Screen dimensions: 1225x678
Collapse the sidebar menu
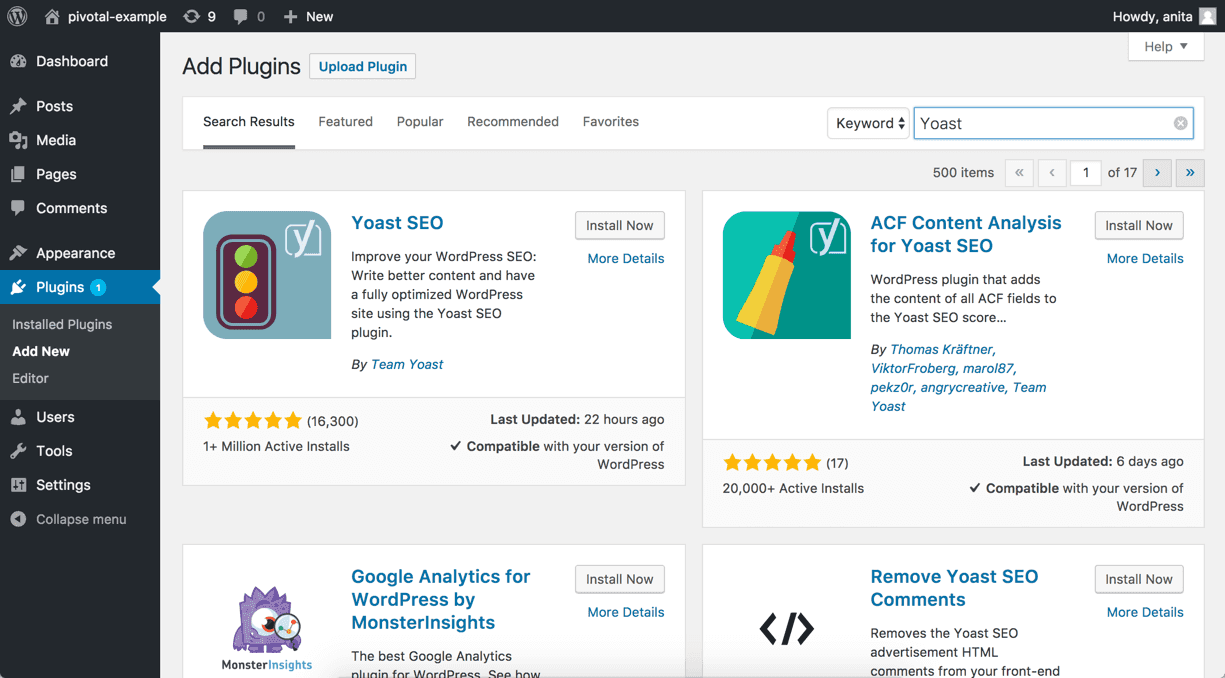[x=80, y=519]
